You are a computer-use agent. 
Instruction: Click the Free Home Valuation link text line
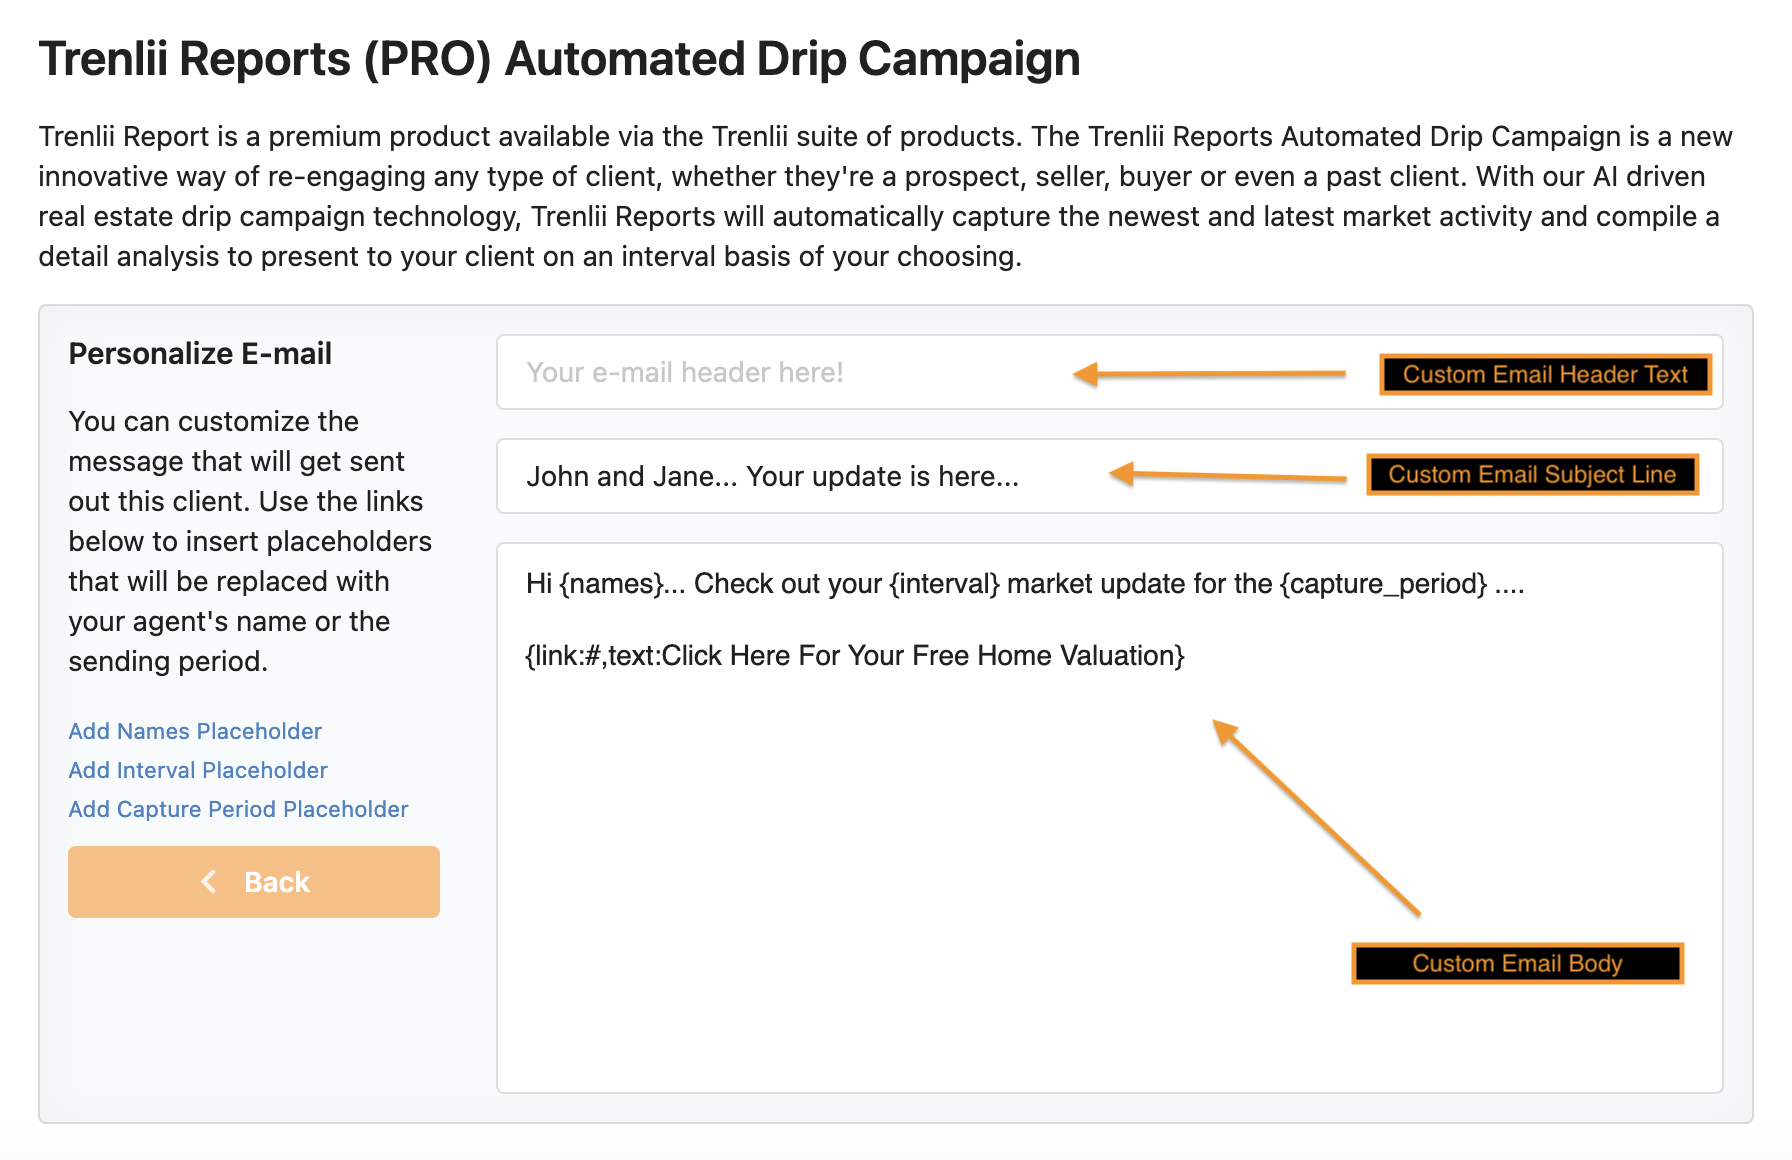click(x=855, y=656)
